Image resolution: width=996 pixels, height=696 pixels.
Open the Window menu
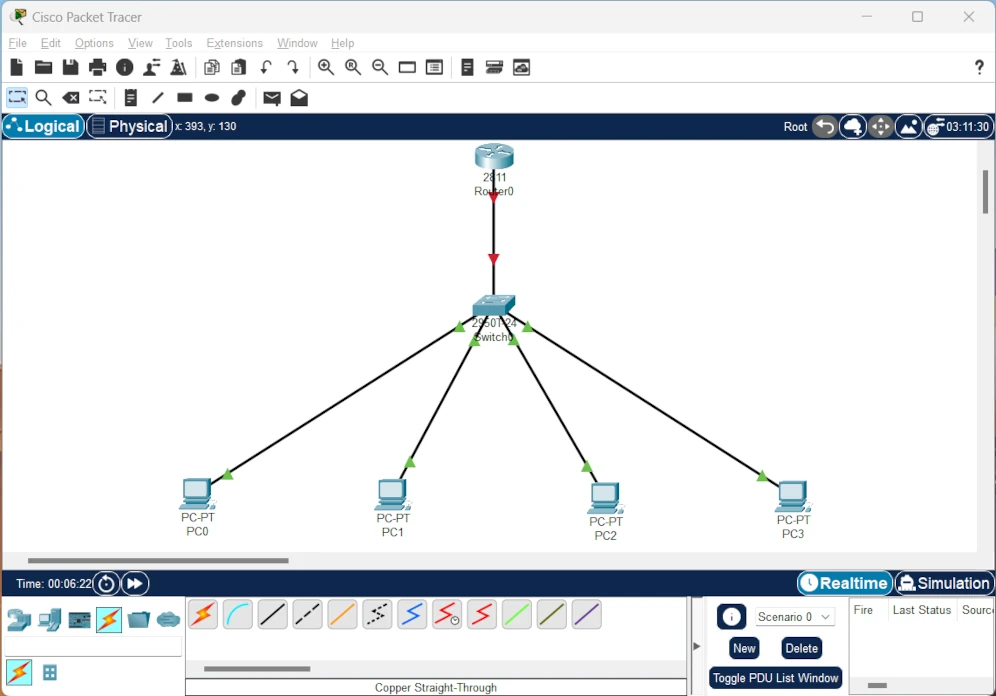(297, 43)
